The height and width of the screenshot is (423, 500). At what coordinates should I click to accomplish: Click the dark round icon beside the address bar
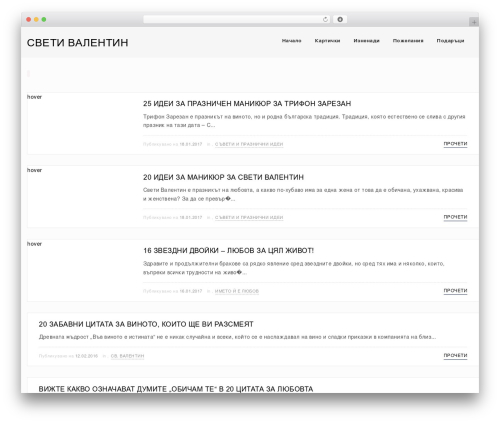(x=340, y=19)
